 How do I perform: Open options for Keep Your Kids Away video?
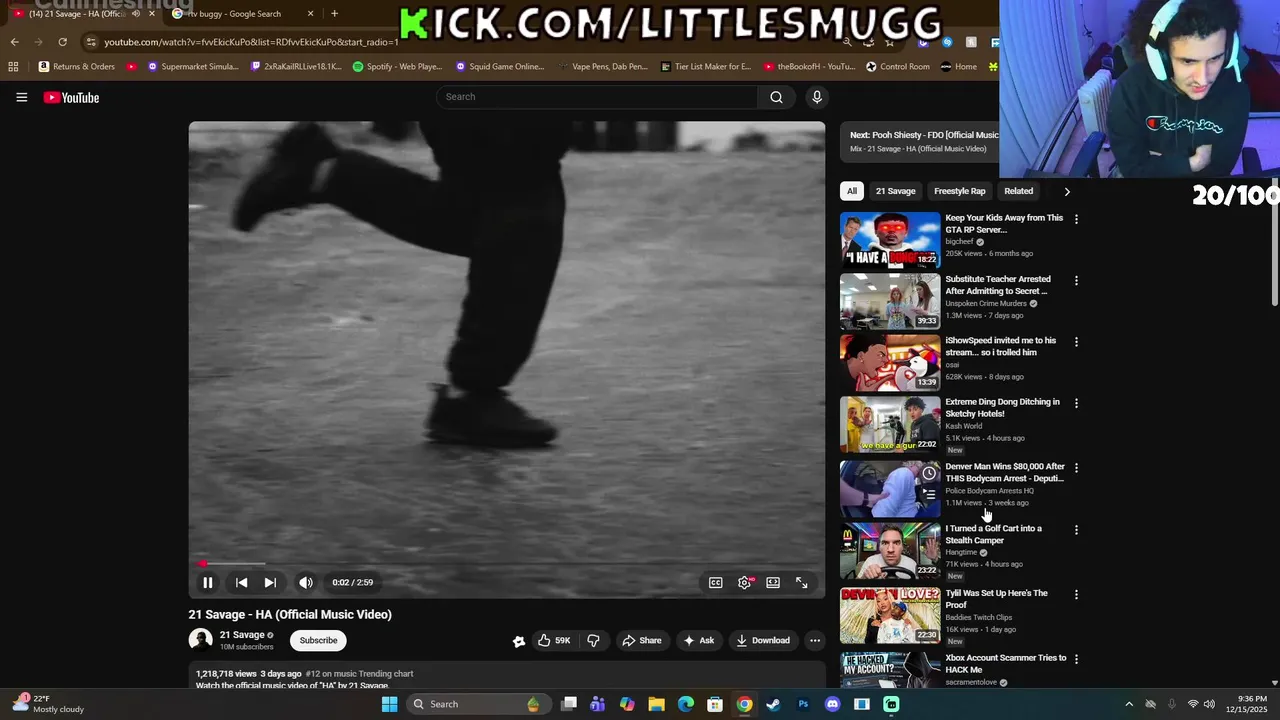pos(1076,218)
